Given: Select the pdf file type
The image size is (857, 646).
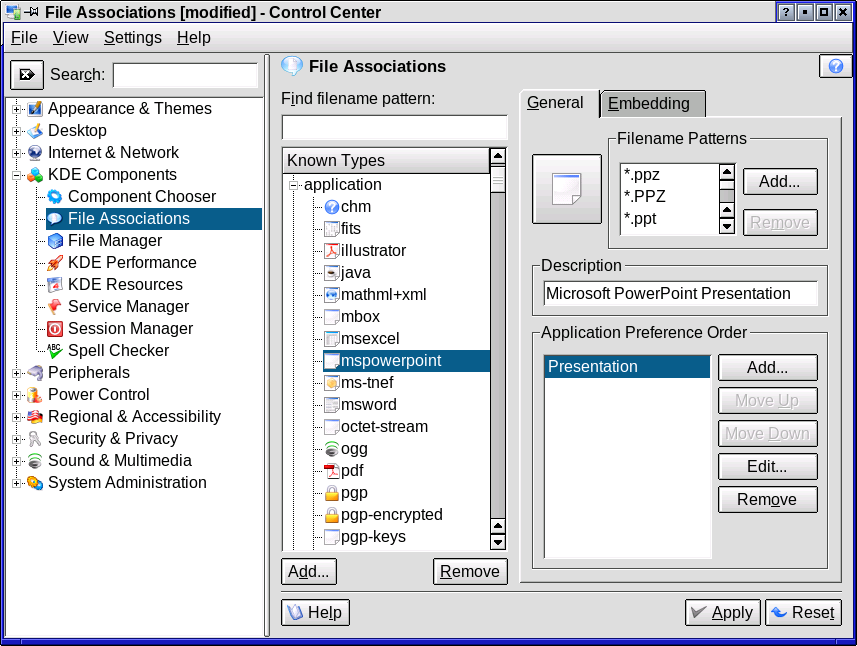Looking at the screenshot, I should (352, 471).
